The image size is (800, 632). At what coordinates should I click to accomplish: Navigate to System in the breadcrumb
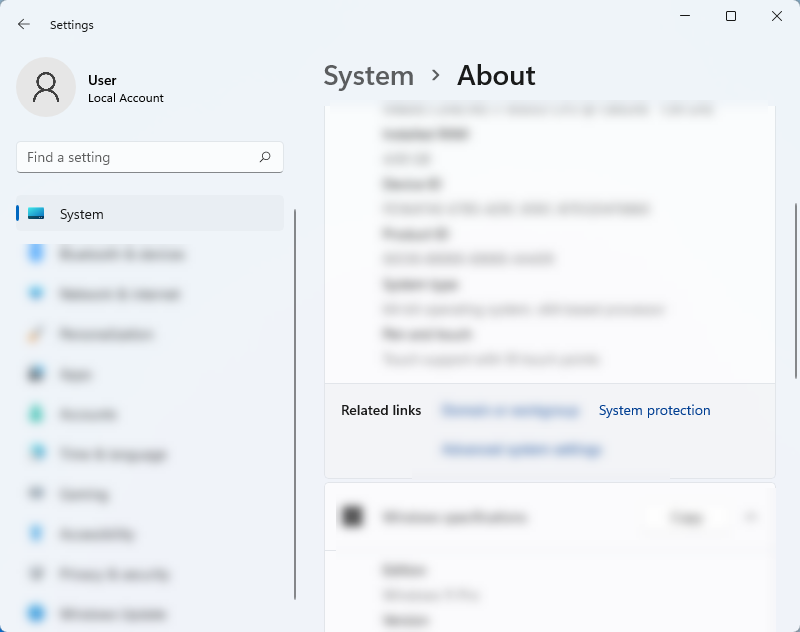pos(368,76)
